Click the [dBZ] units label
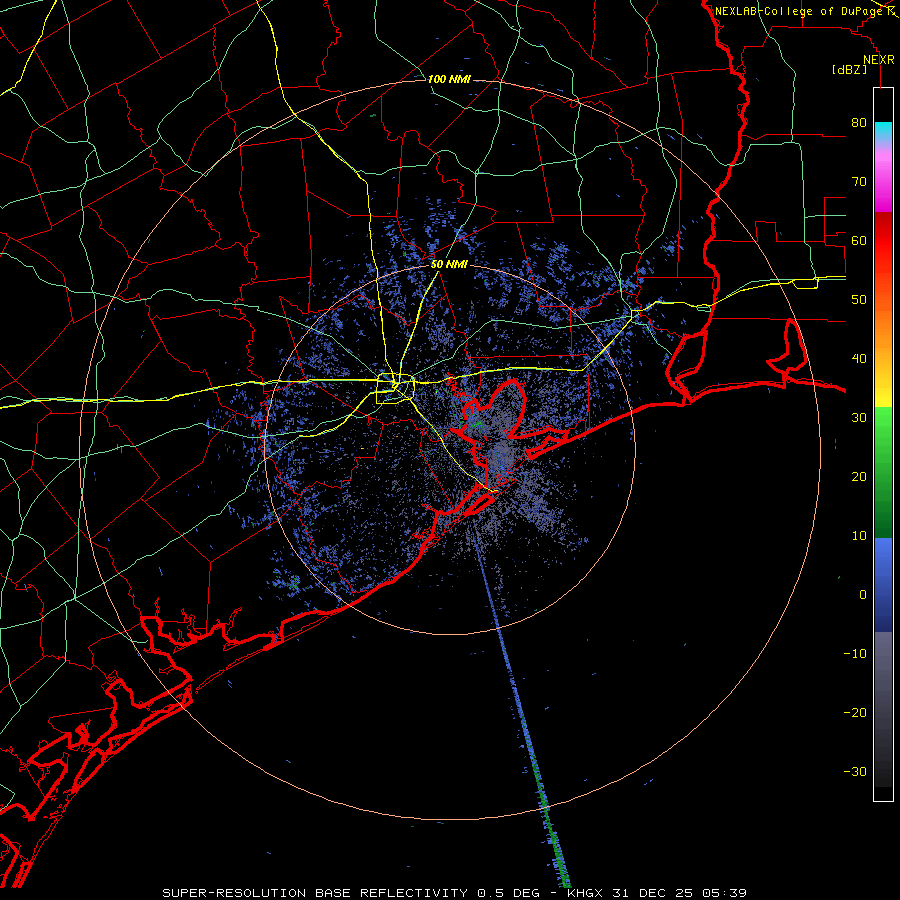 (x=849, y=69)
